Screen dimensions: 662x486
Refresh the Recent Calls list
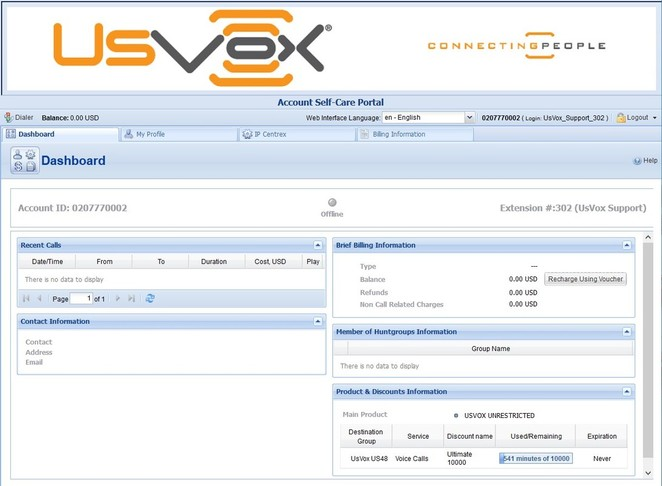tap(150, 299)
